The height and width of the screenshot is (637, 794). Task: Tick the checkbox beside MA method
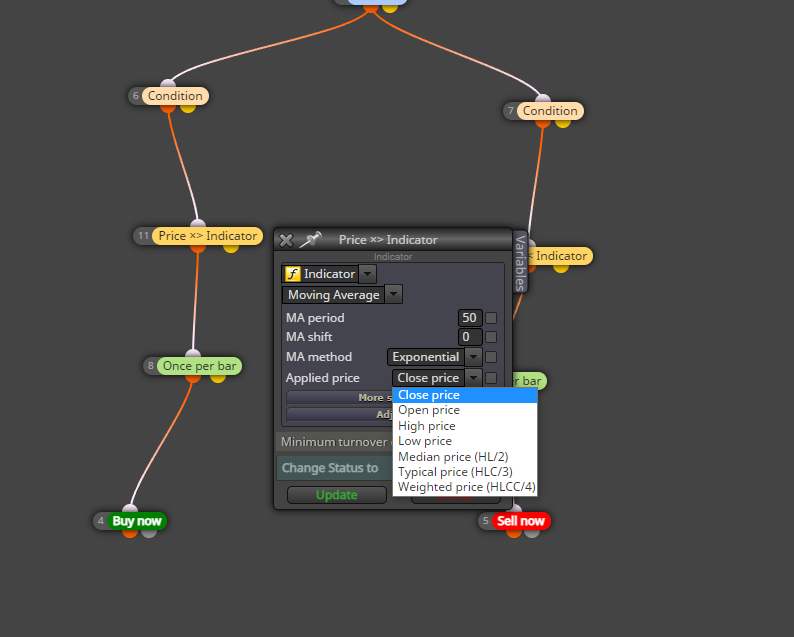tap(491, 357)
